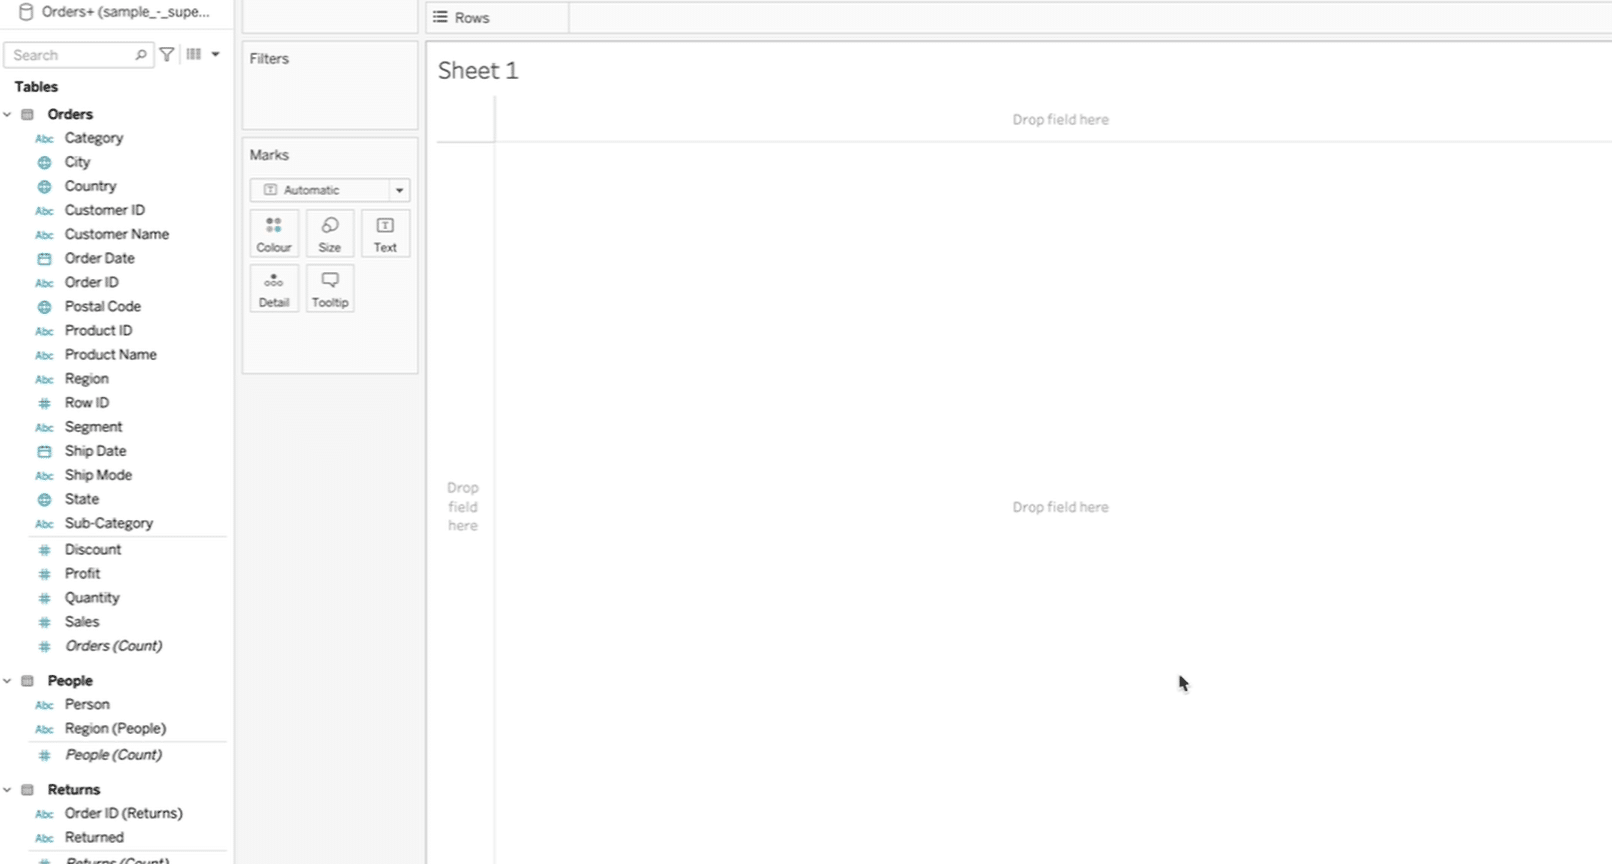
Task: Click the Country globe type icon
Action: click(44, 187)
